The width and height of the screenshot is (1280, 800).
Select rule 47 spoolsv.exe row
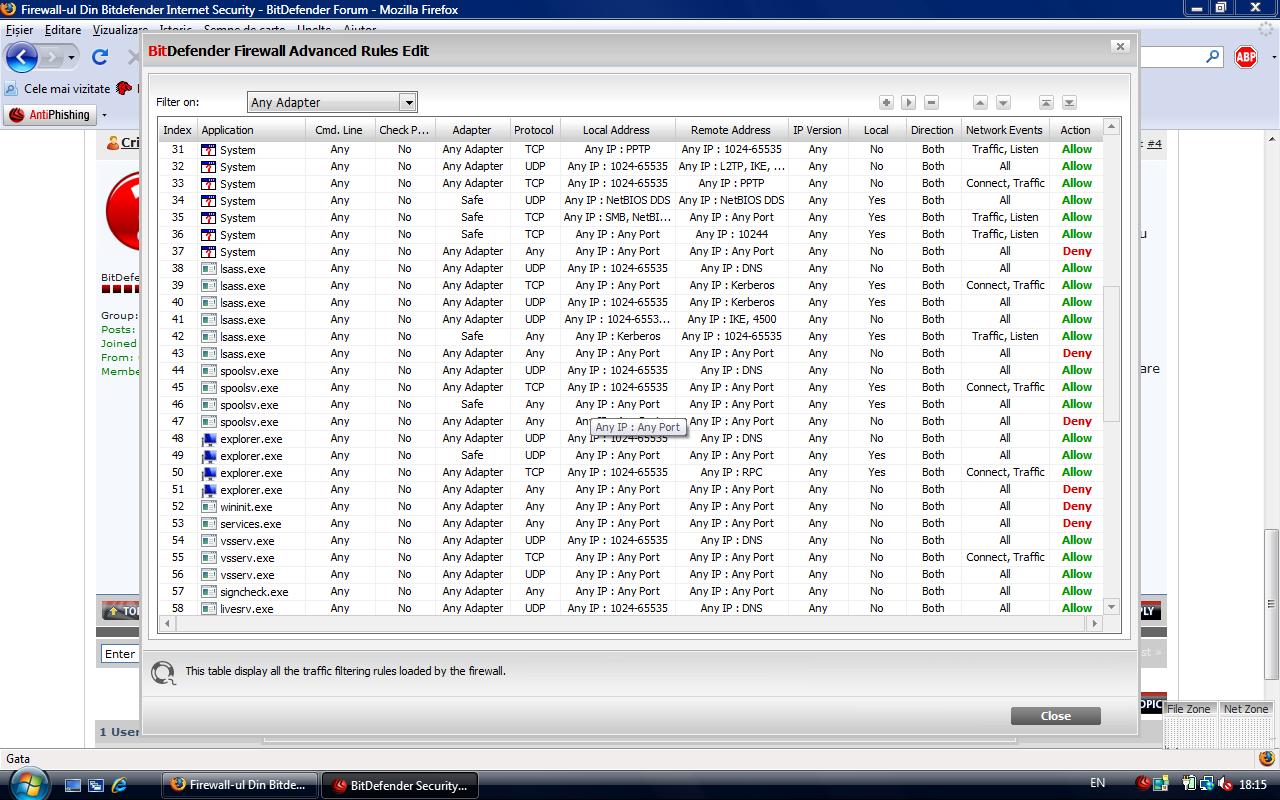pyautogui.click(x=631, y=422)
